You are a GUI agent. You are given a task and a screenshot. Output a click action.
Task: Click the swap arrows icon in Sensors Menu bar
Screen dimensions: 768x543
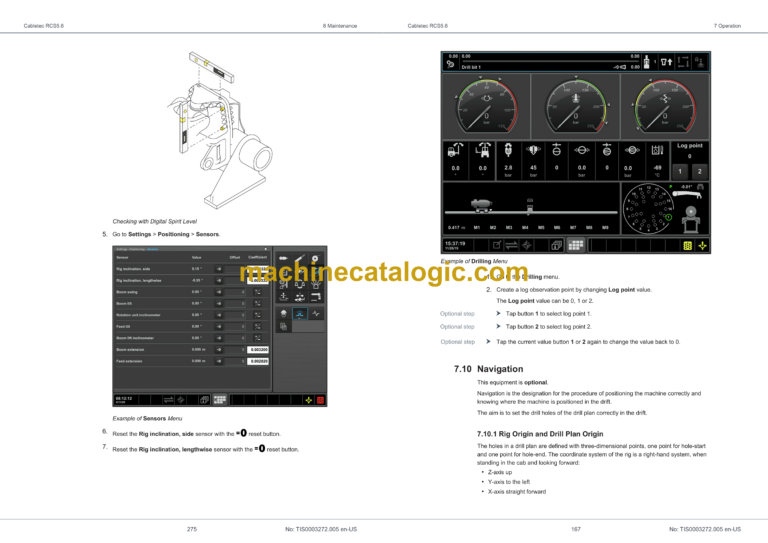tap(168, 400)
